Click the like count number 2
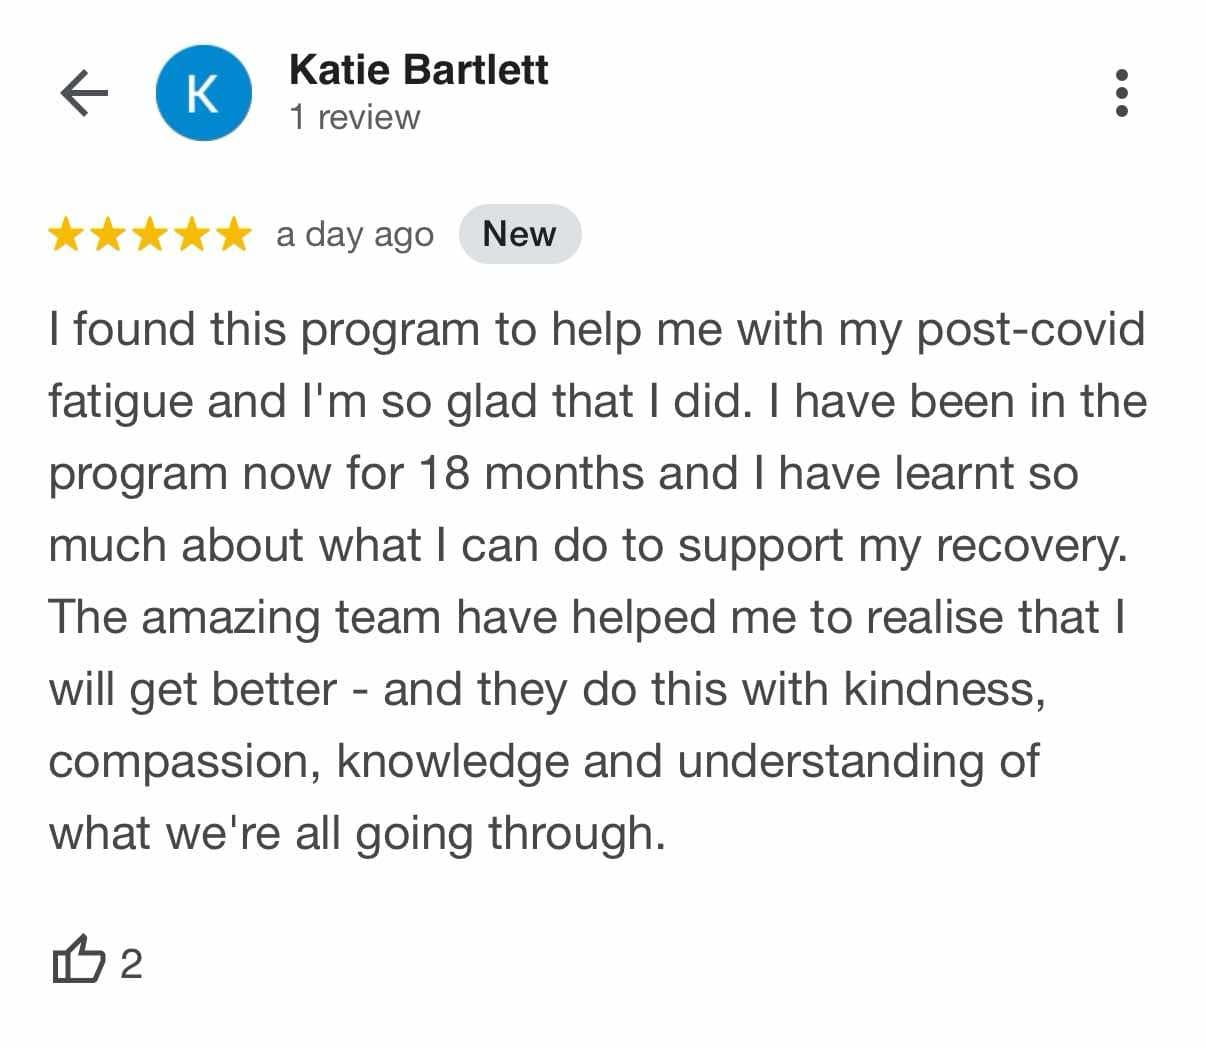Viewport: 1206px width, 1048px height. pos(131,965)
